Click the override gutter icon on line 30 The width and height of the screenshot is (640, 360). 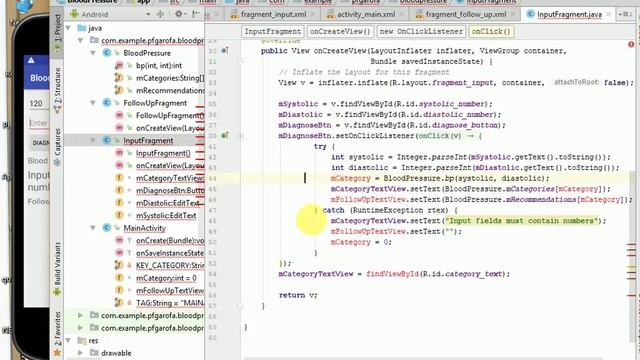[225, 51]
